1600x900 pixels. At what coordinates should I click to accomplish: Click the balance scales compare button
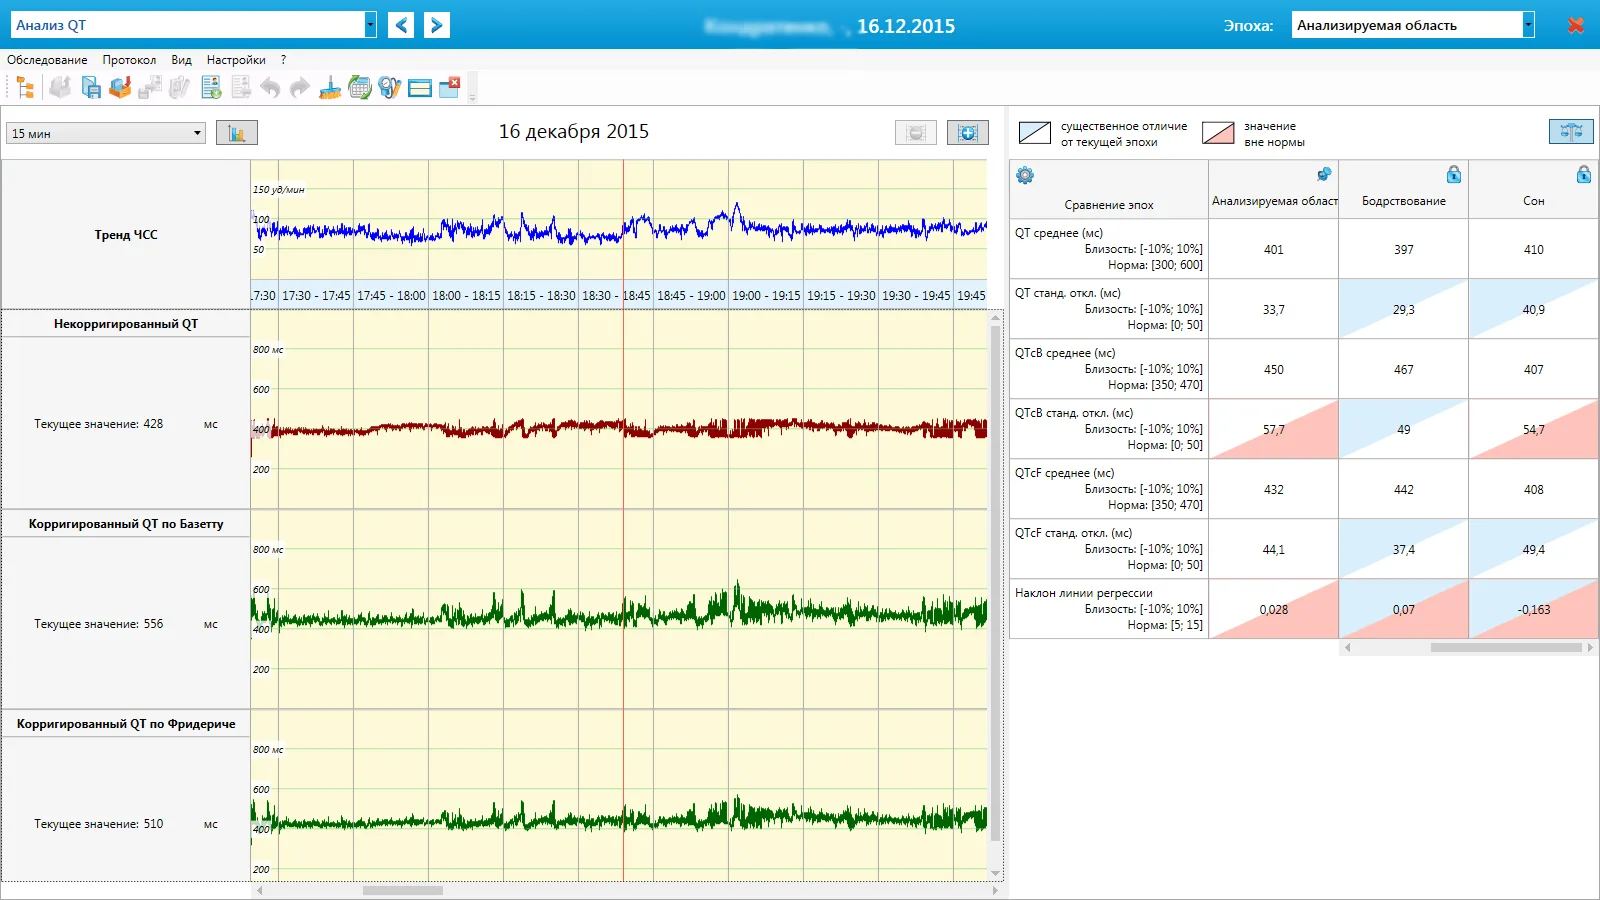pos(1571,132)
